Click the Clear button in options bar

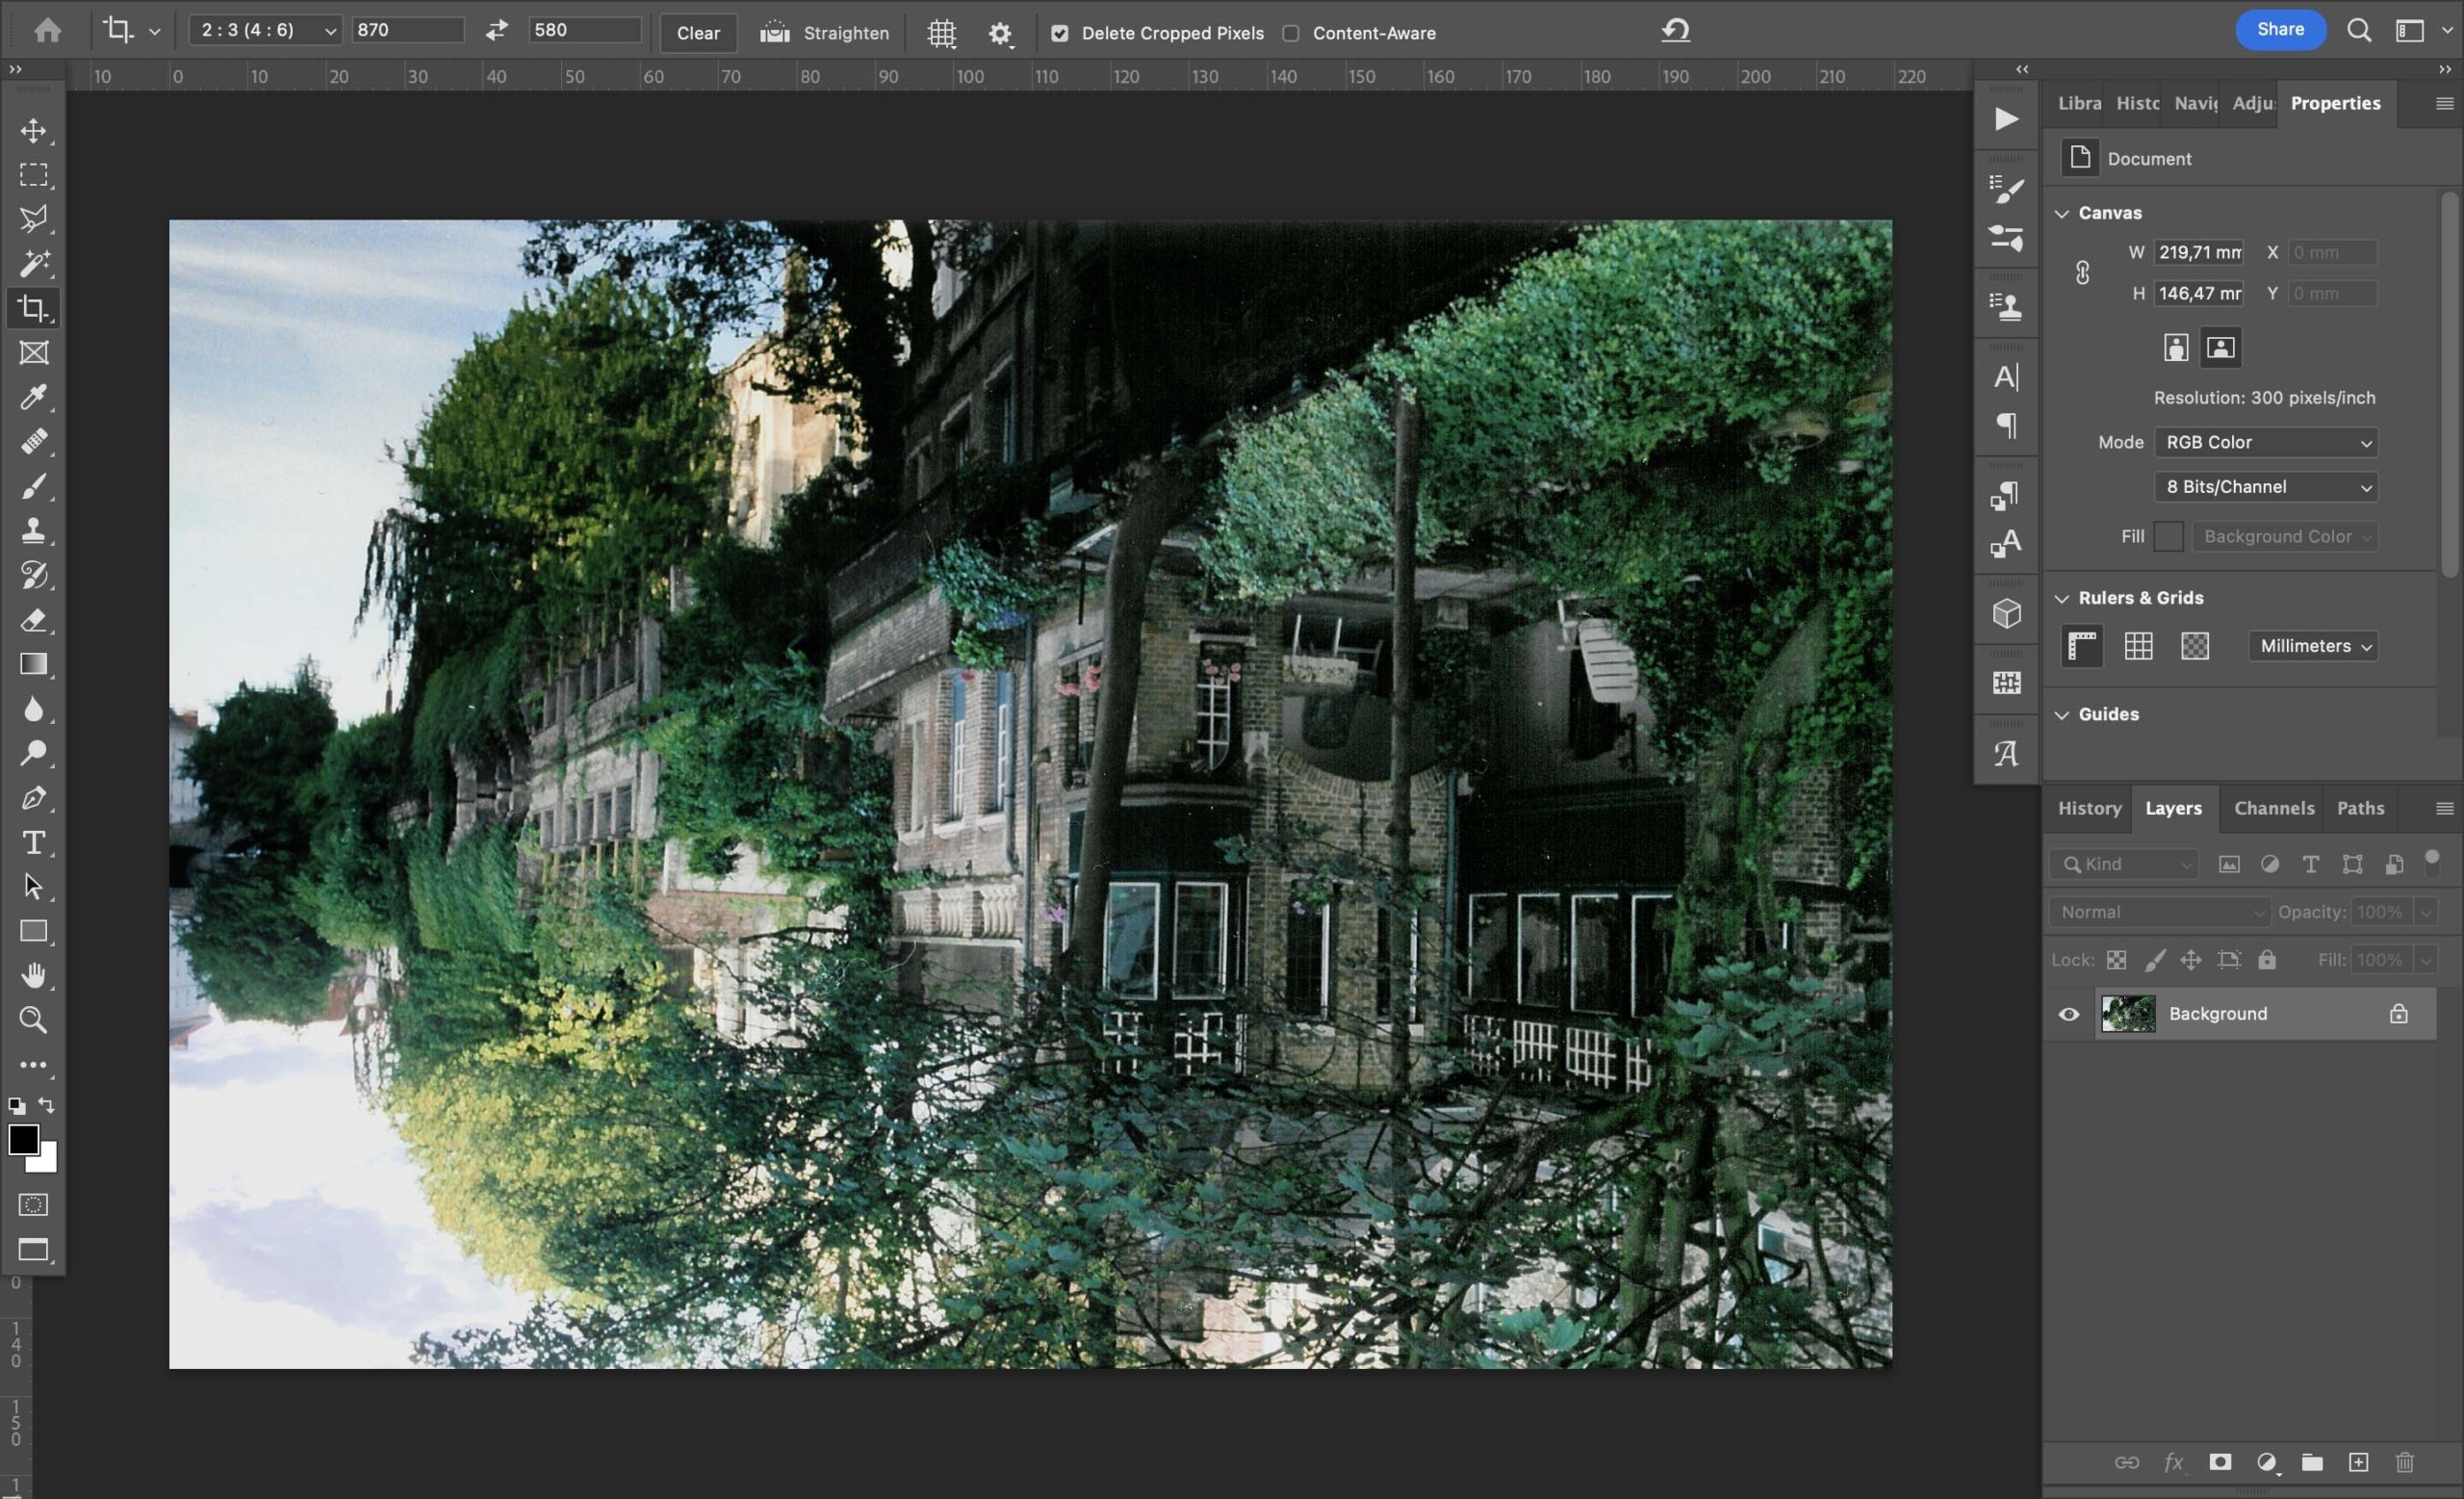click(x=697, y=32)
